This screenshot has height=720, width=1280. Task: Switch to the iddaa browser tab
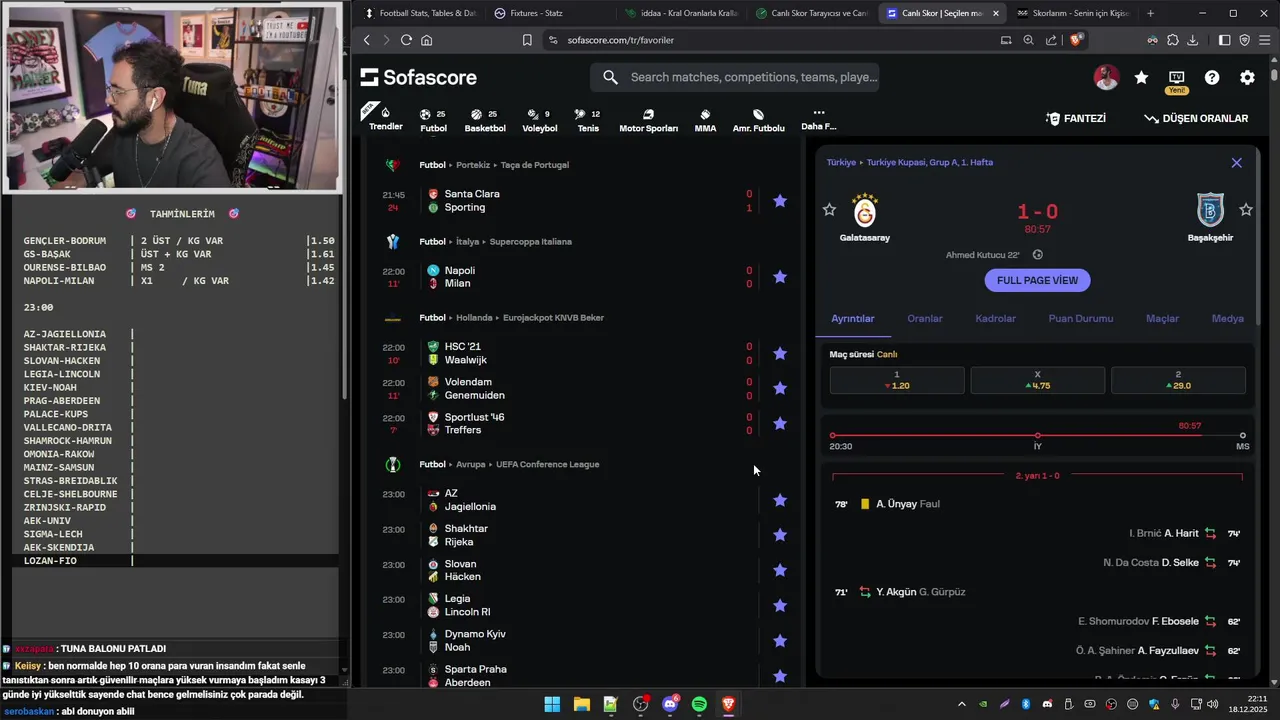coord(682,13)
